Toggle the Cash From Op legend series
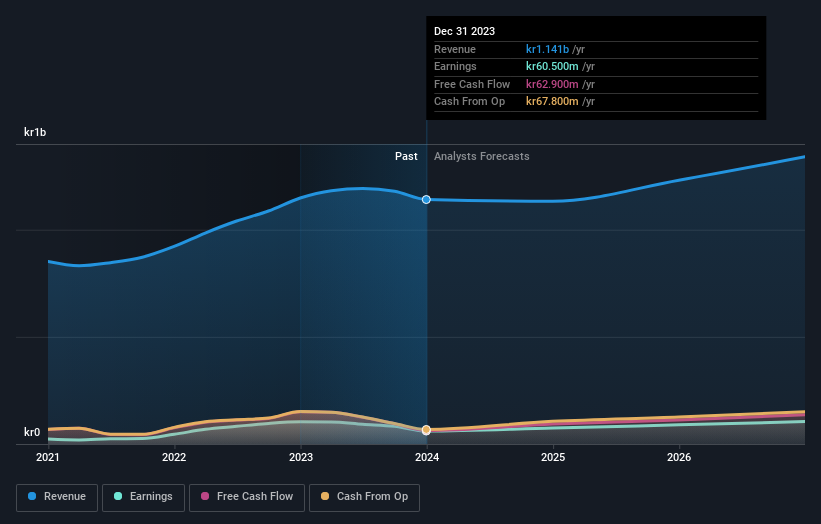This screenshot has width=821, height=524. point(364,497)
